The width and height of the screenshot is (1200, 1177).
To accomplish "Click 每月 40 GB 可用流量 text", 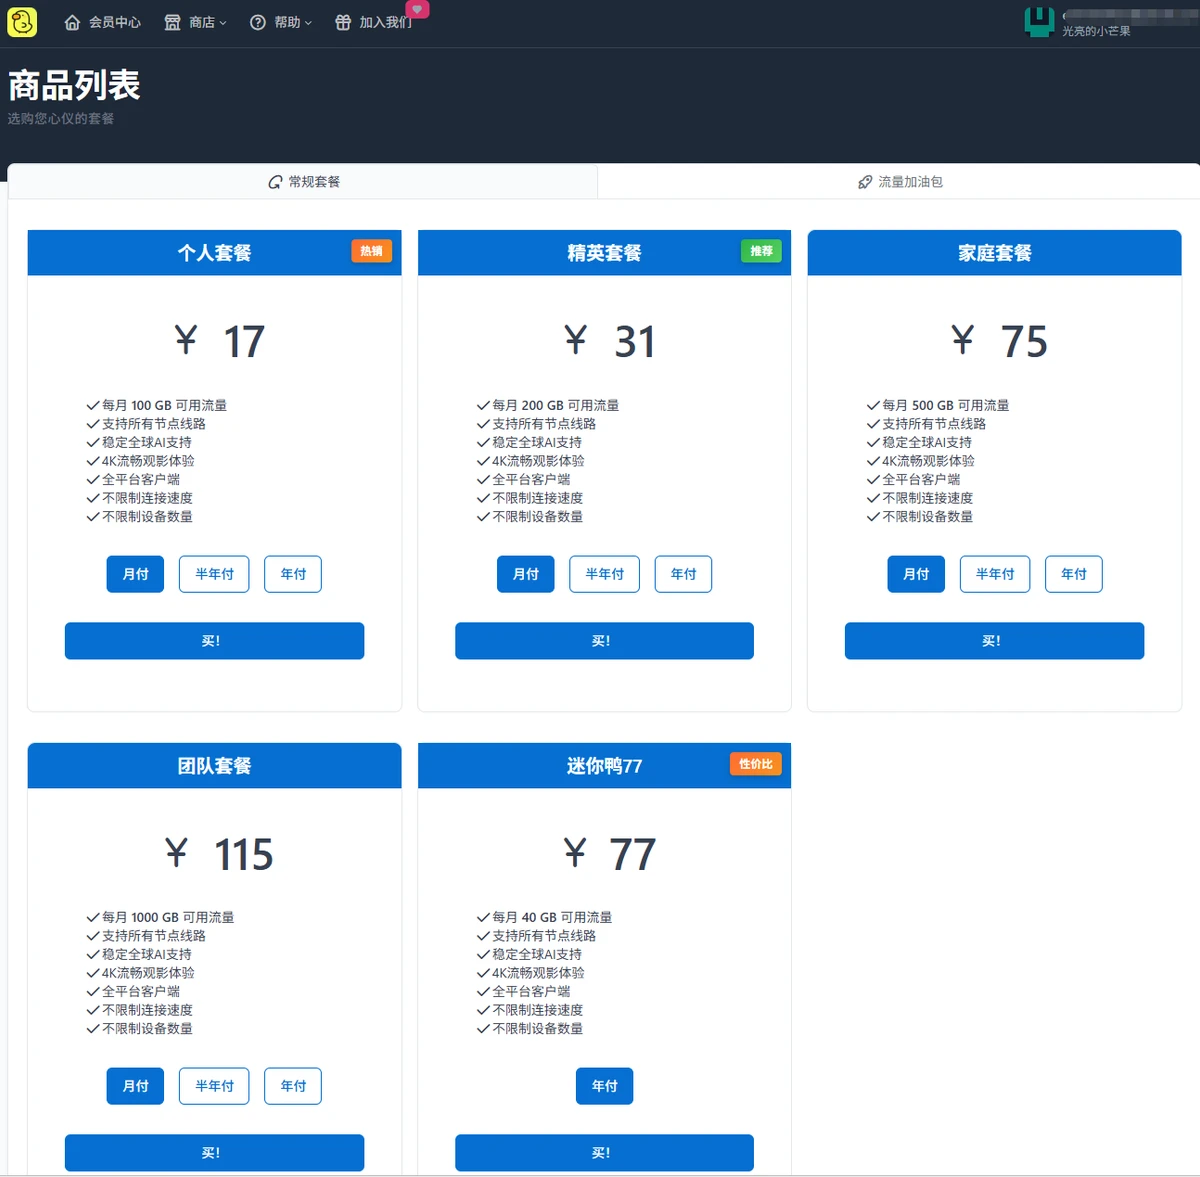I will pyautogui.click(x=552, y=917).
